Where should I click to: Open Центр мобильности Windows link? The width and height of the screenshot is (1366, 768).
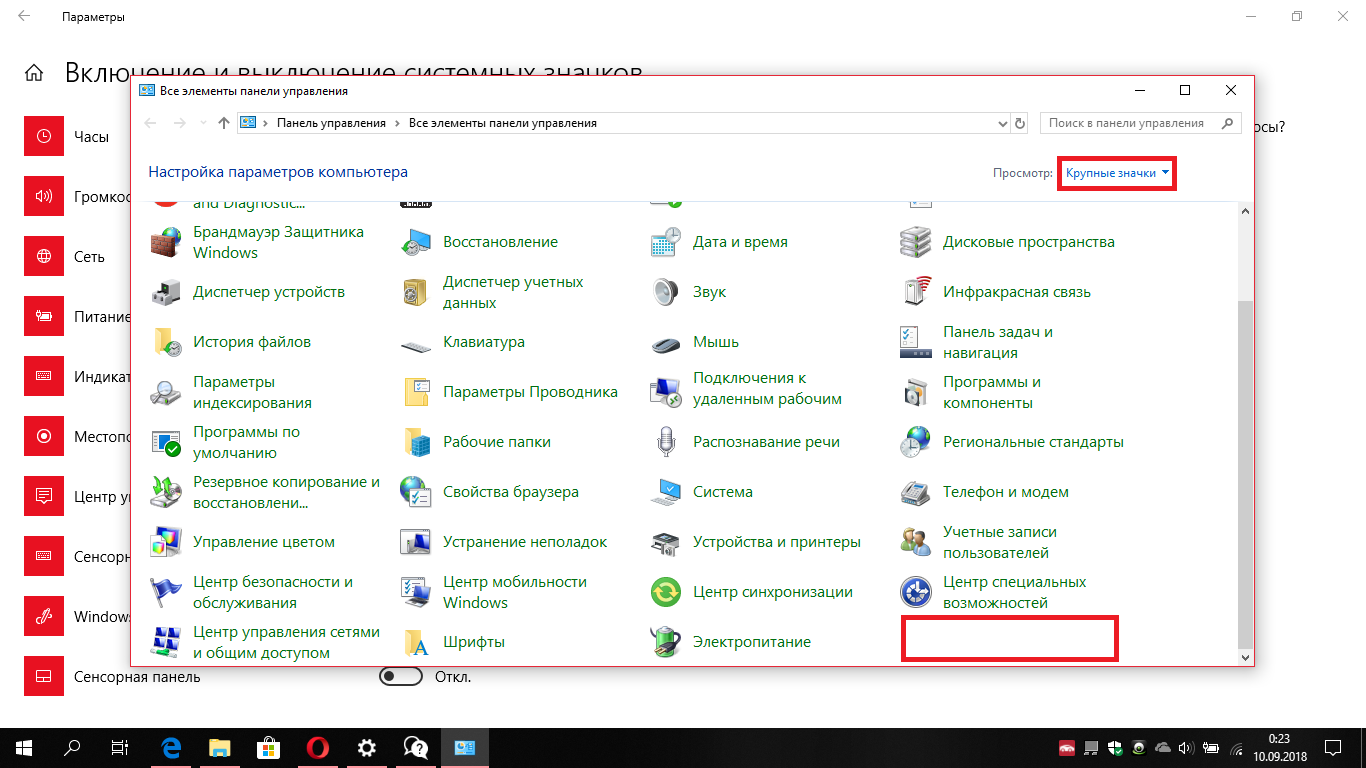click(515, 592)
